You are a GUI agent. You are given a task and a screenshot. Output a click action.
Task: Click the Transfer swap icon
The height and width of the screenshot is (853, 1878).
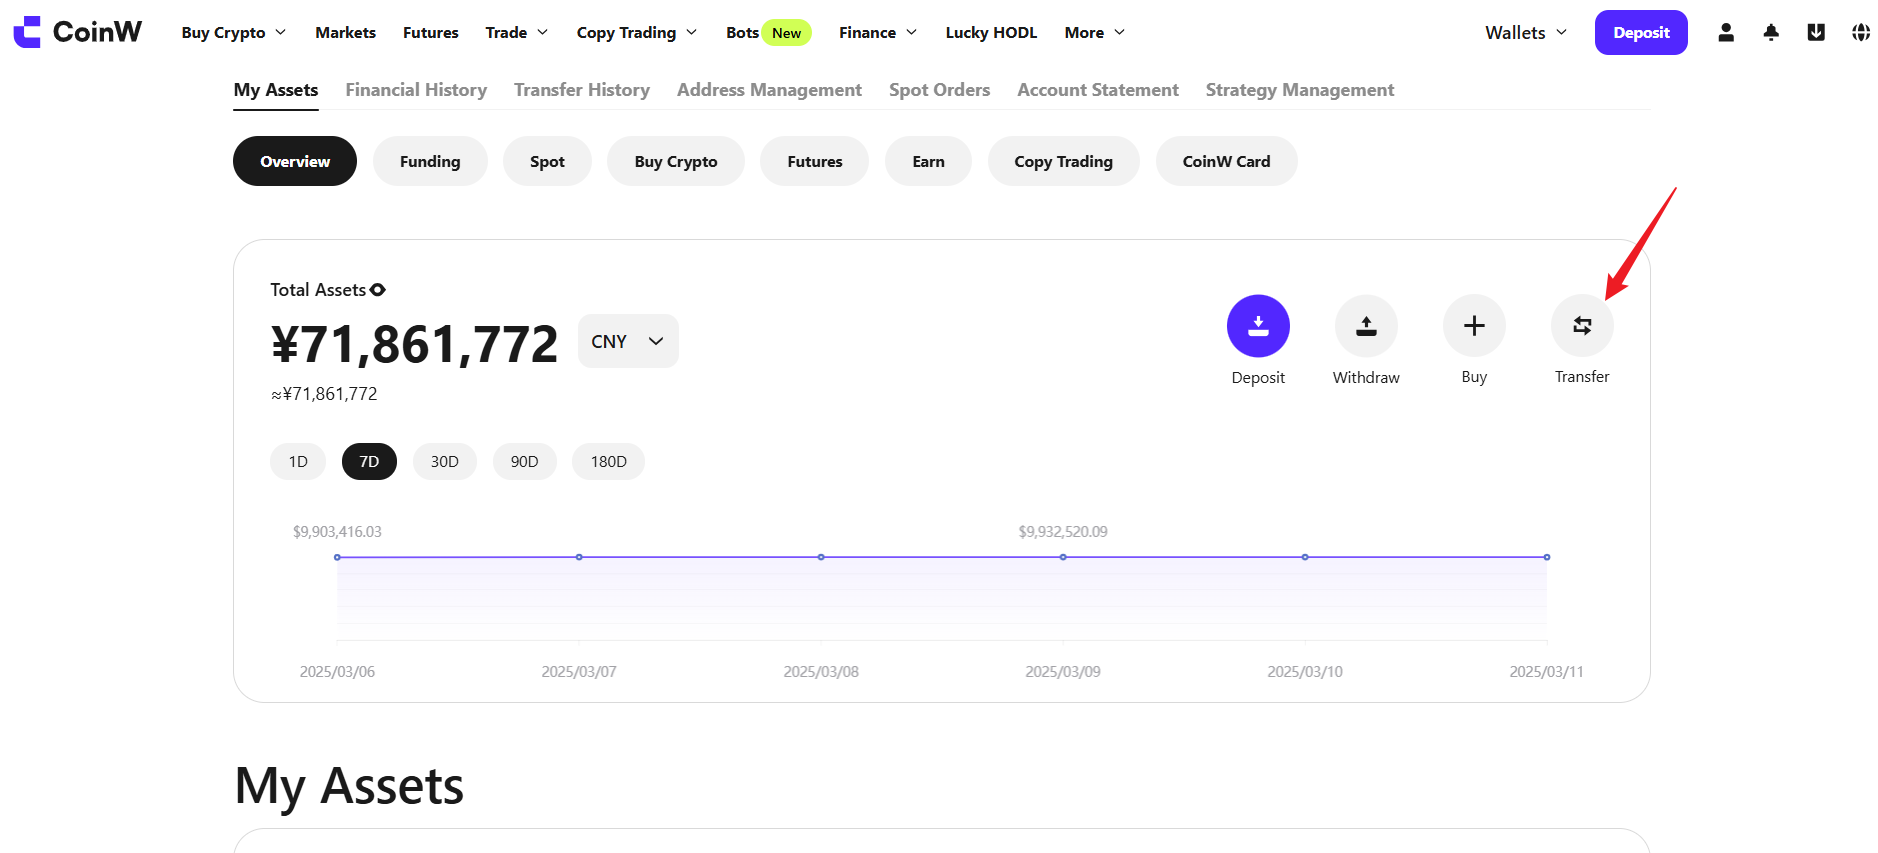pyautogui.click(x=1582, y=326)
